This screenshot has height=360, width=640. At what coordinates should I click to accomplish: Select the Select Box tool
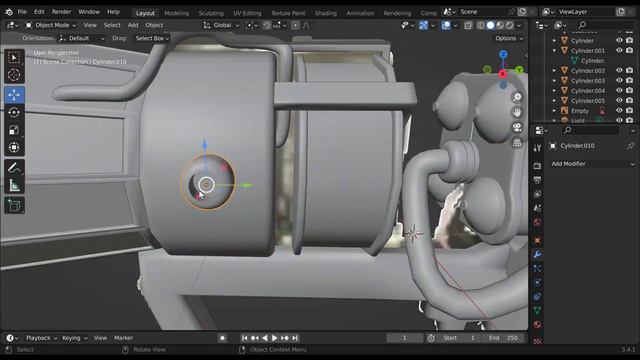pos(14,58)
